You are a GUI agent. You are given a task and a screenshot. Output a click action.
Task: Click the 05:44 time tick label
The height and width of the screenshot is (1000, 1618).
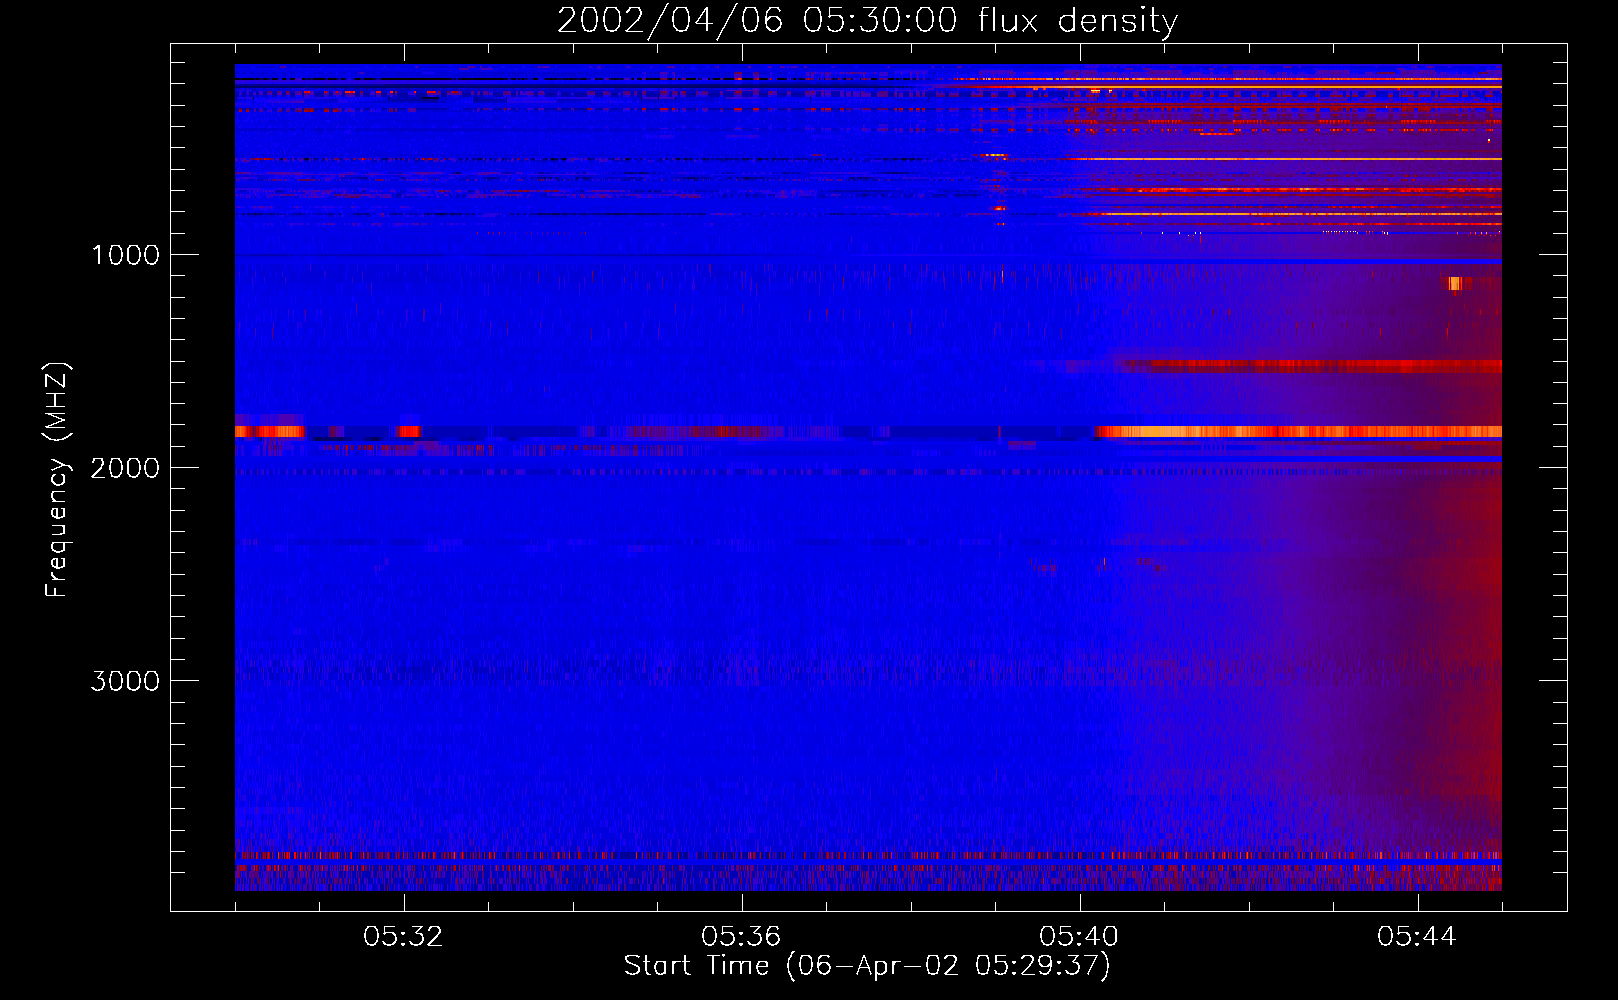coord(1417,937)
